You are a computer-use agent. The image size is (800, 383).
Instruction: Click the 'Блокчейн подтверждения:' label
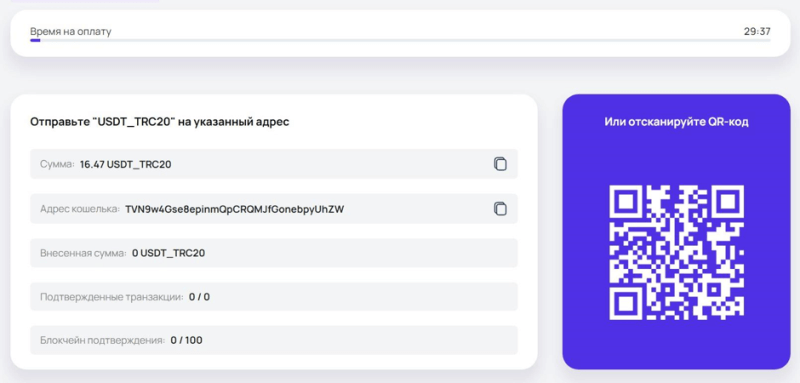(x=103, y=340)
